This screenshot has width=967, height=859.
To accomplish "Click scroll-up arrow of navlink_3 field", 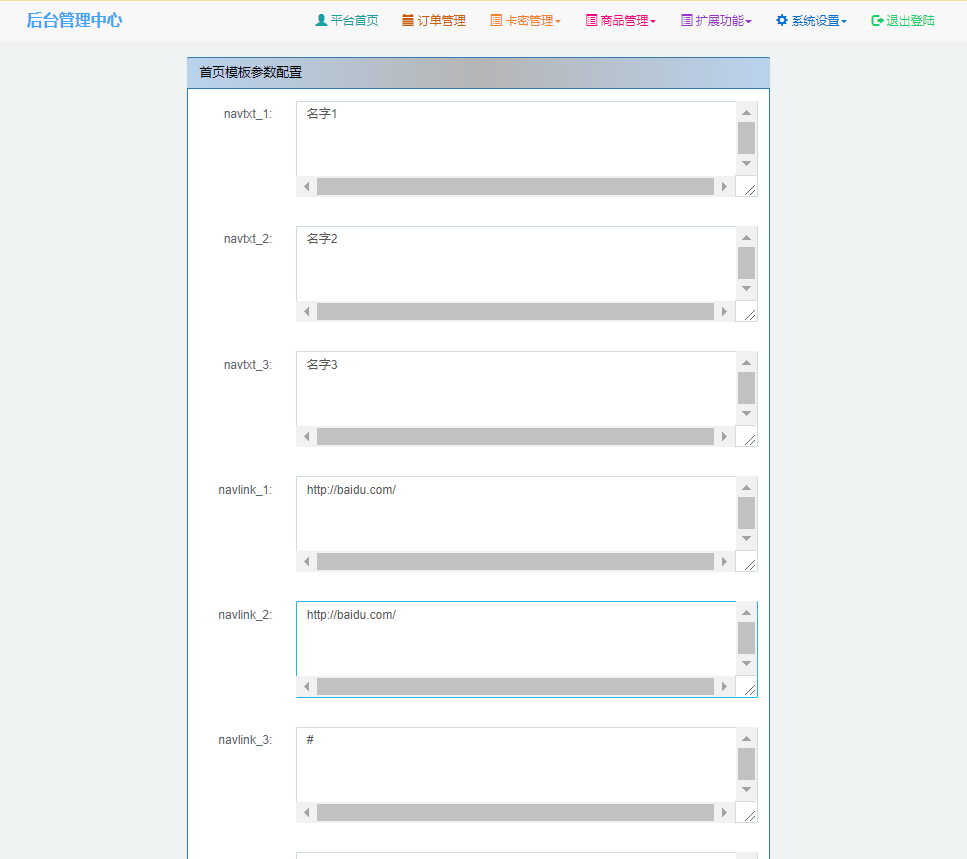I will 746,739.
